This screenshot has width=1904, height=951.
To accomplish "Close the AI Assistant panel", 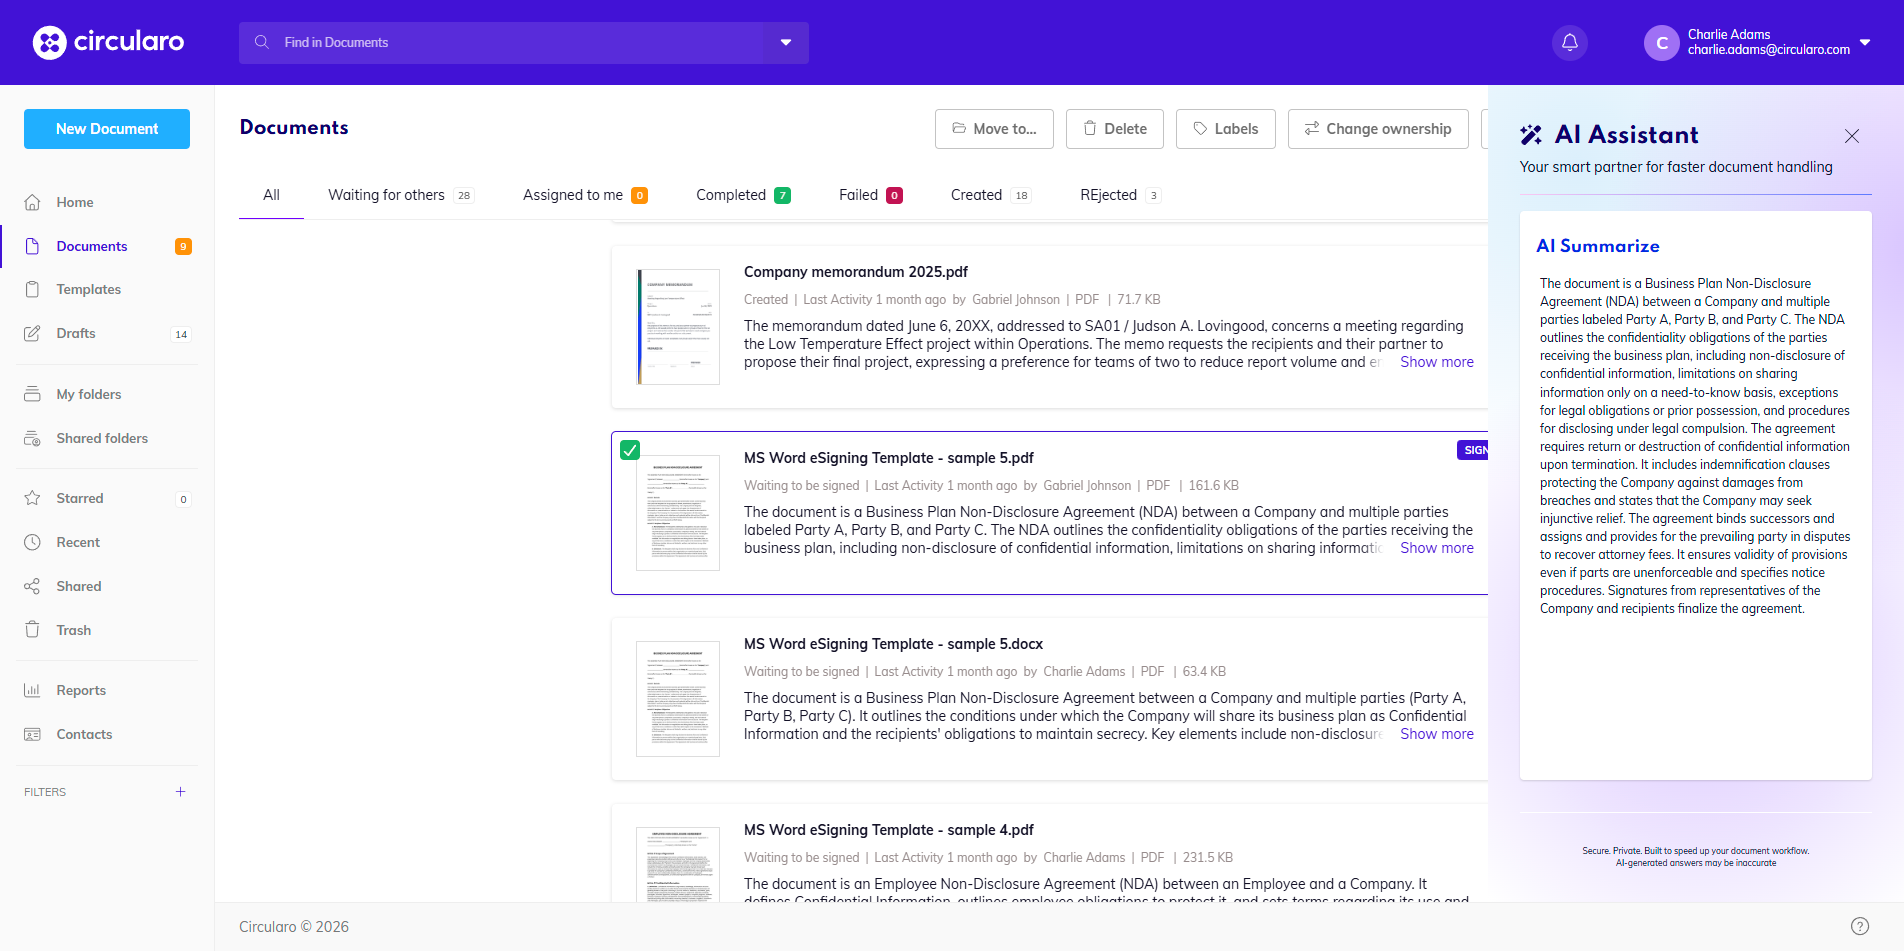I will point(1851,136).
